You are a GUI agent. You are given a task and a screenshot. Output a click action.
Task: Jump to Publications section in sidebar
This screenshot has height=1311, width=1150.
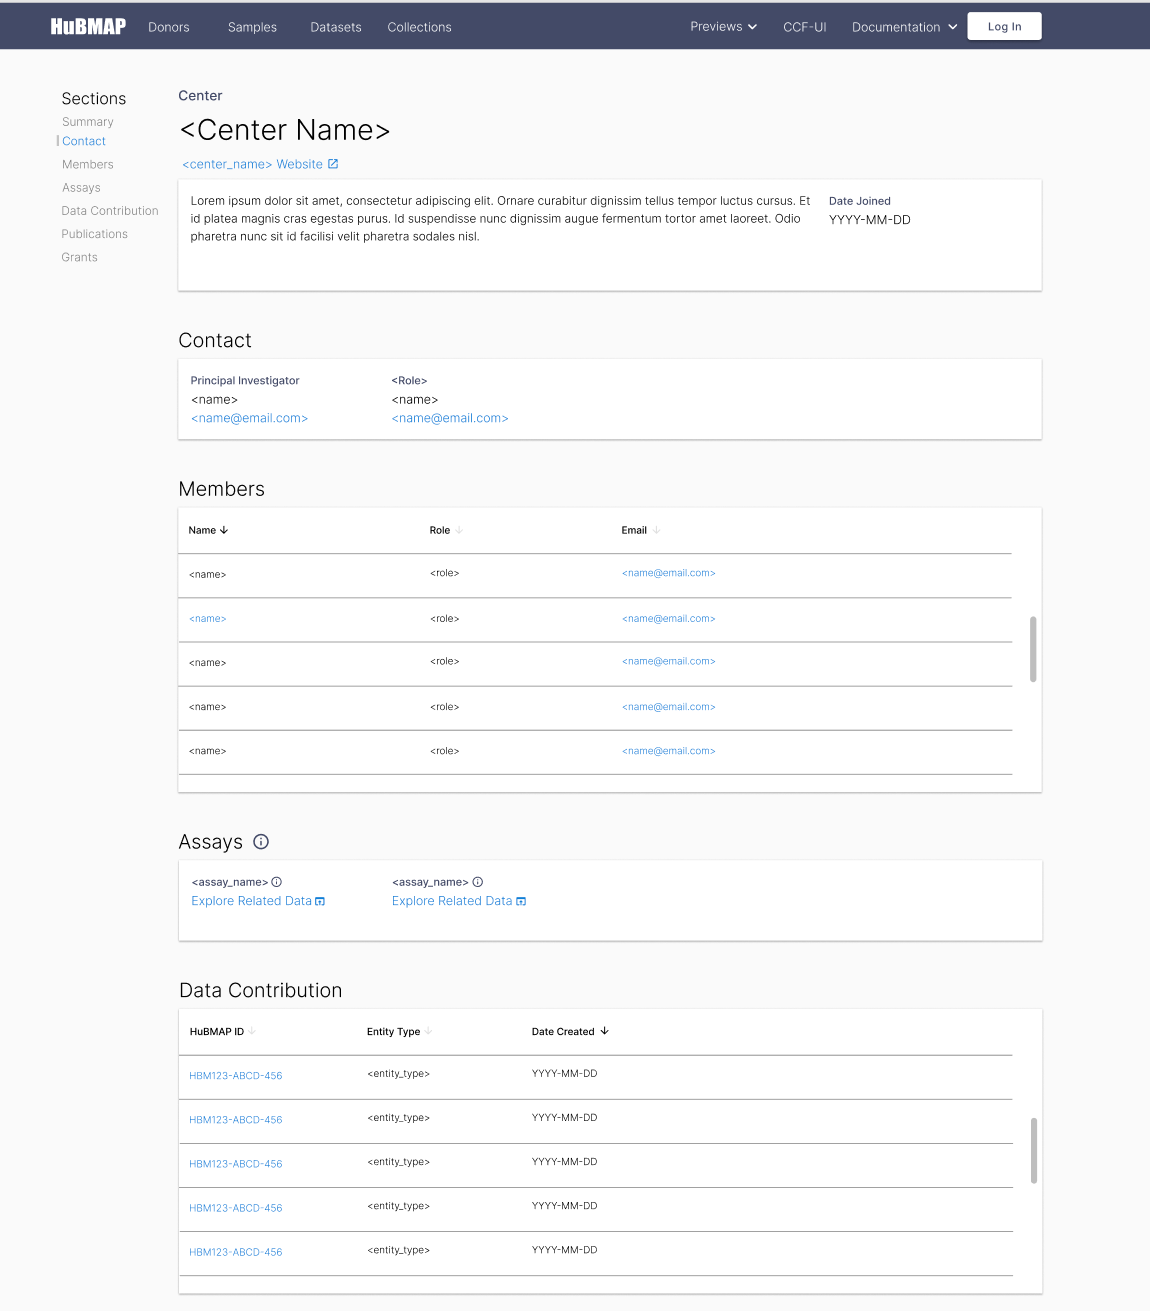[95, 234]
